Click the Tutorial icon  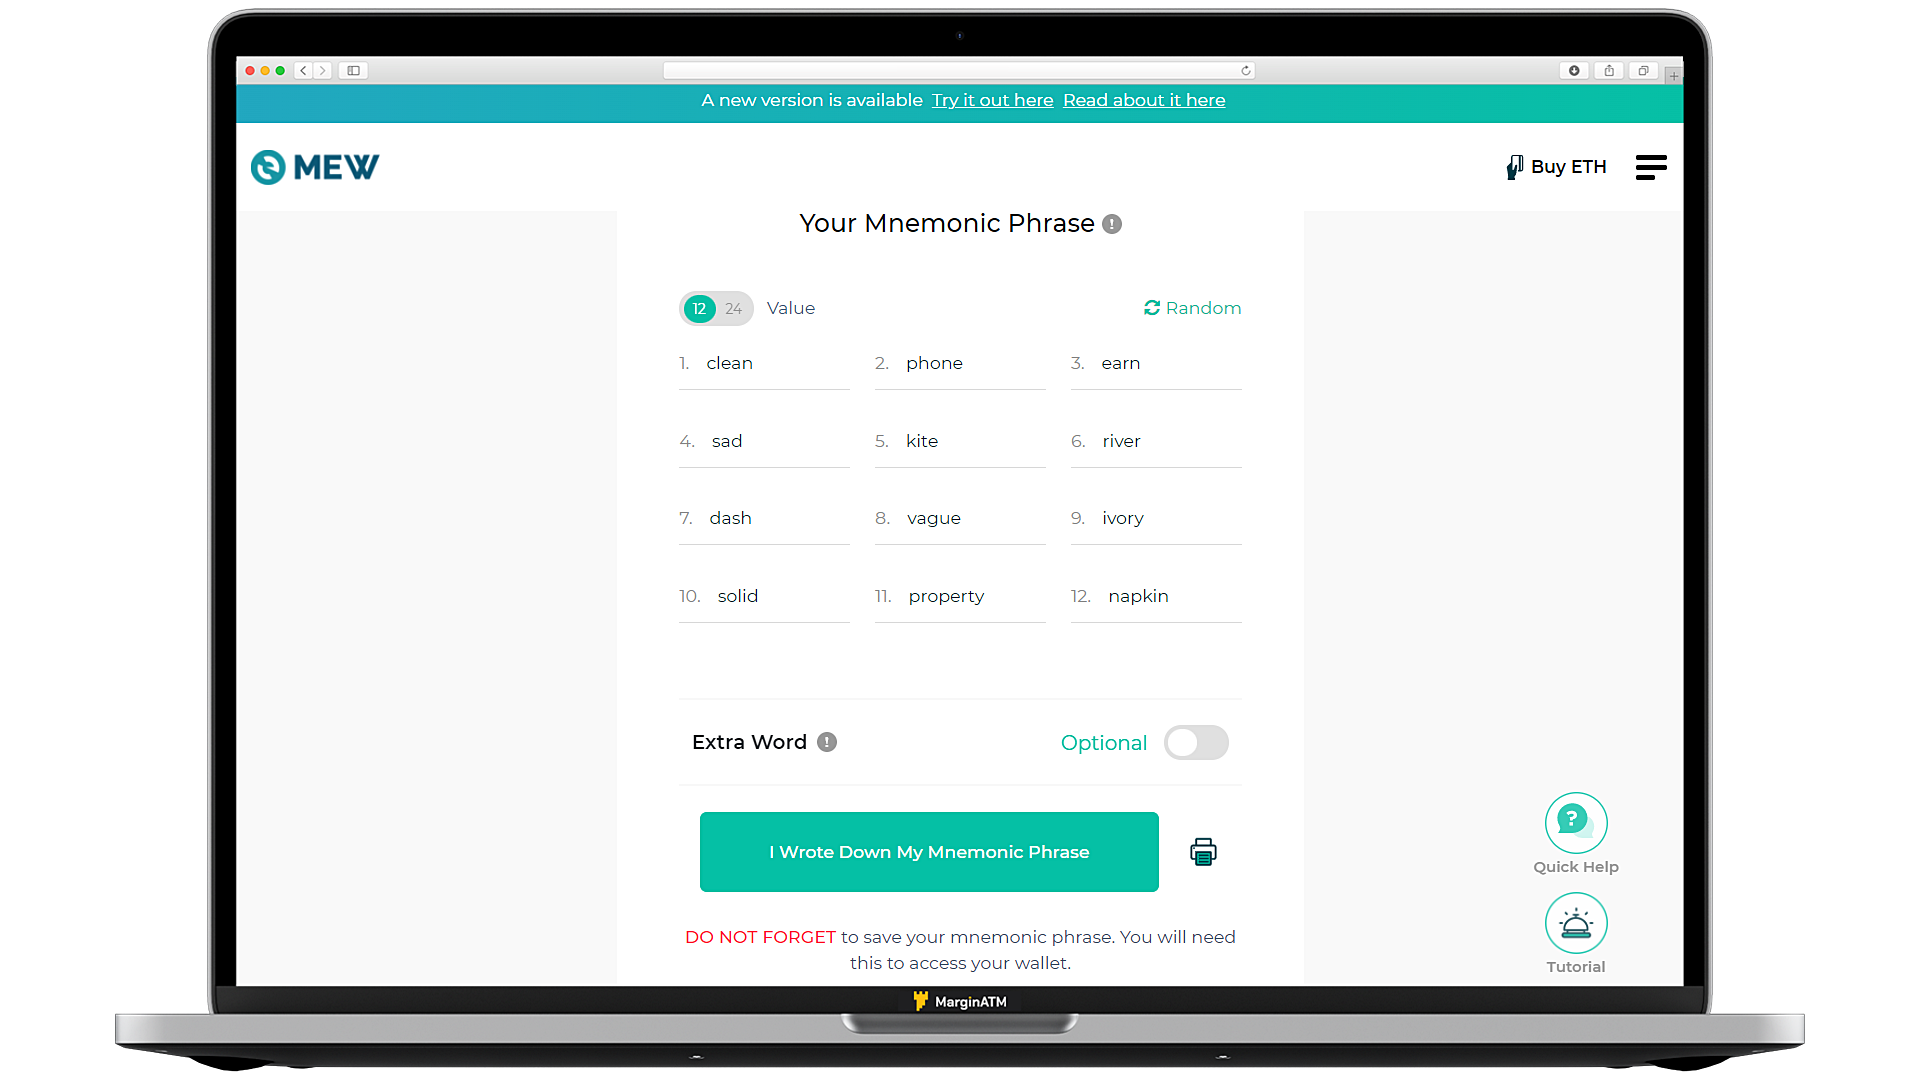pos(1575,923)
